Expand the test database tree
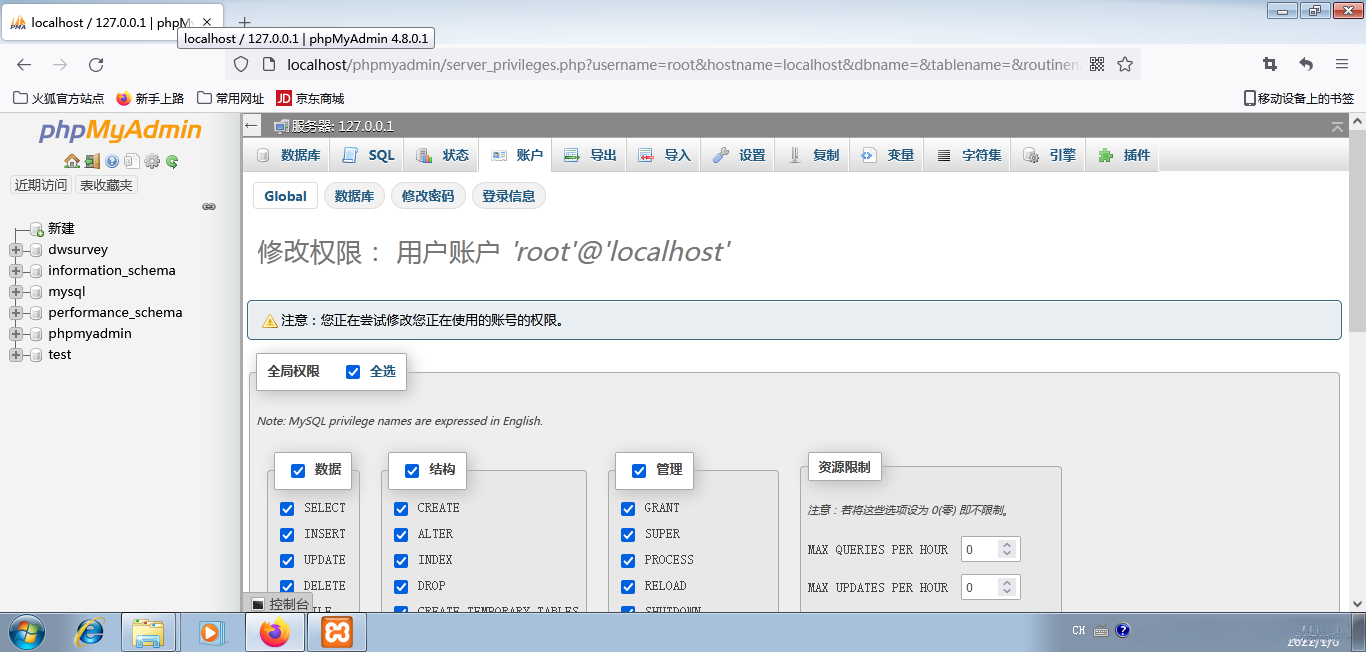 point(16,355)
